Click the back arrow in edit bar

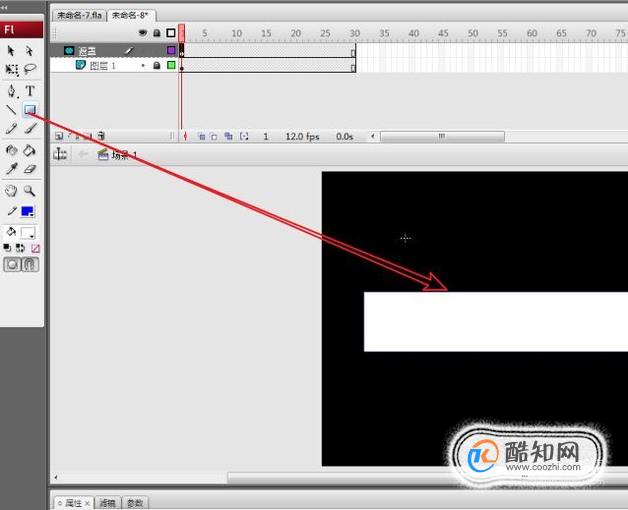click(83, 154)
